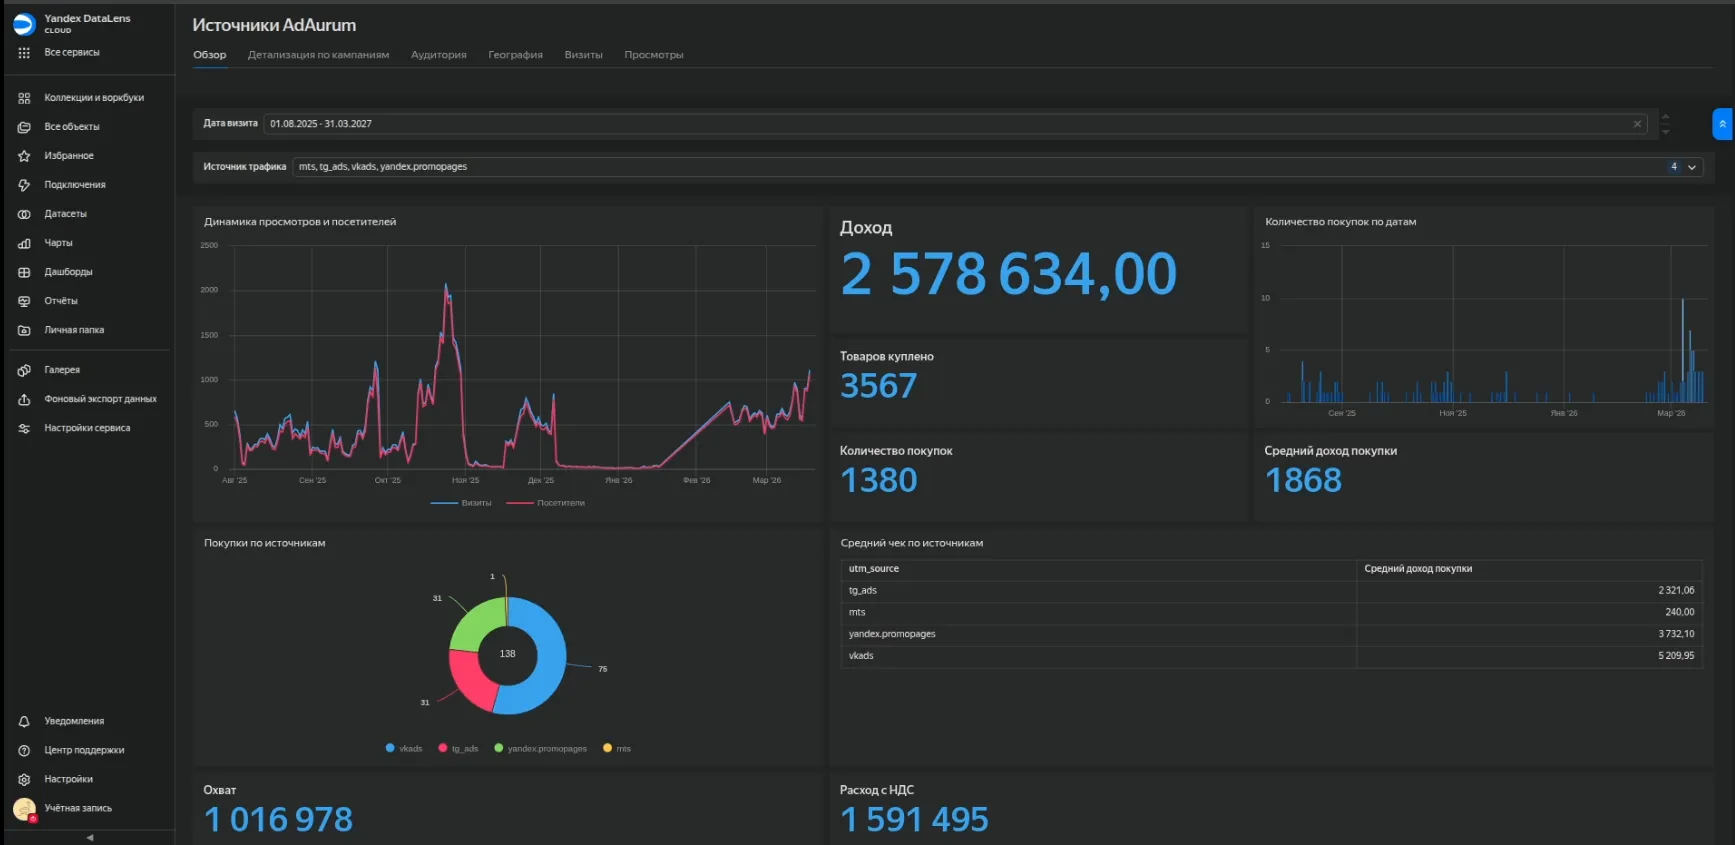Click the Источники AdAurum dashboard title

point(274,25)
